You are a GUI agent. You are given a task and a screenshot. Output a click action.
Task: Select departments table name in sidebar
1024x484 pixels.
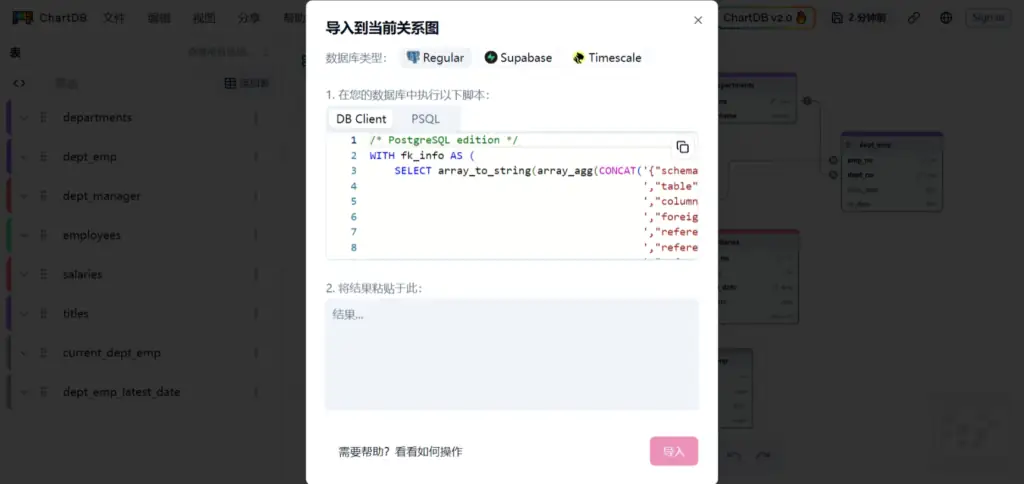(97, 118)
